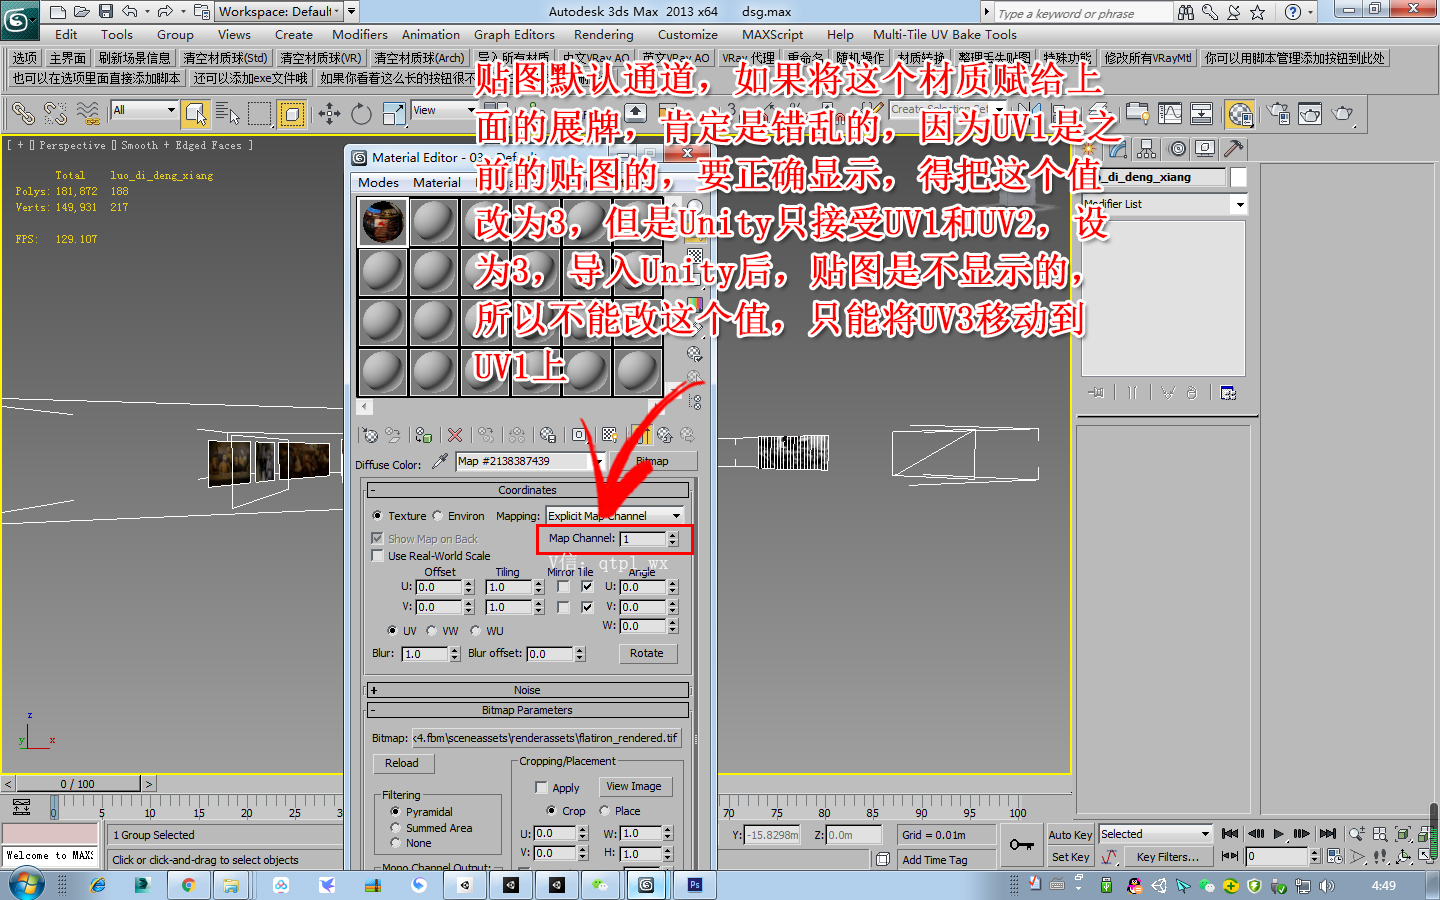This screenshot has height=900, width=1440.
Task: Open the View reference coordinate dropdown
Action: (444, 110)
